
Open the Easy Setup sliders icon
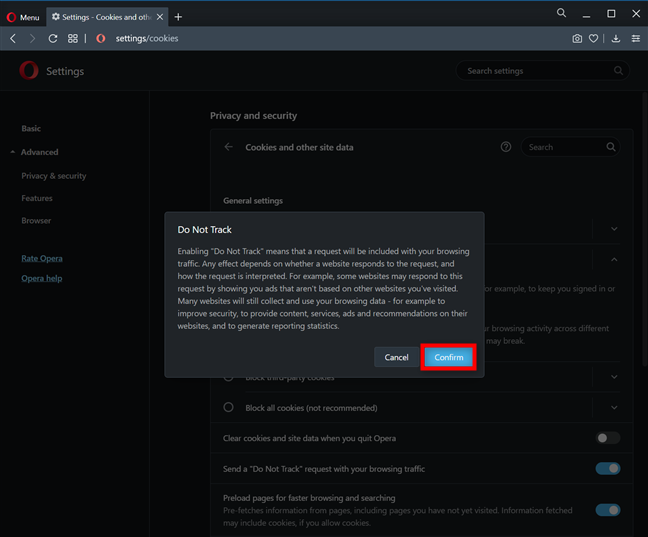[x=636, y=38]
